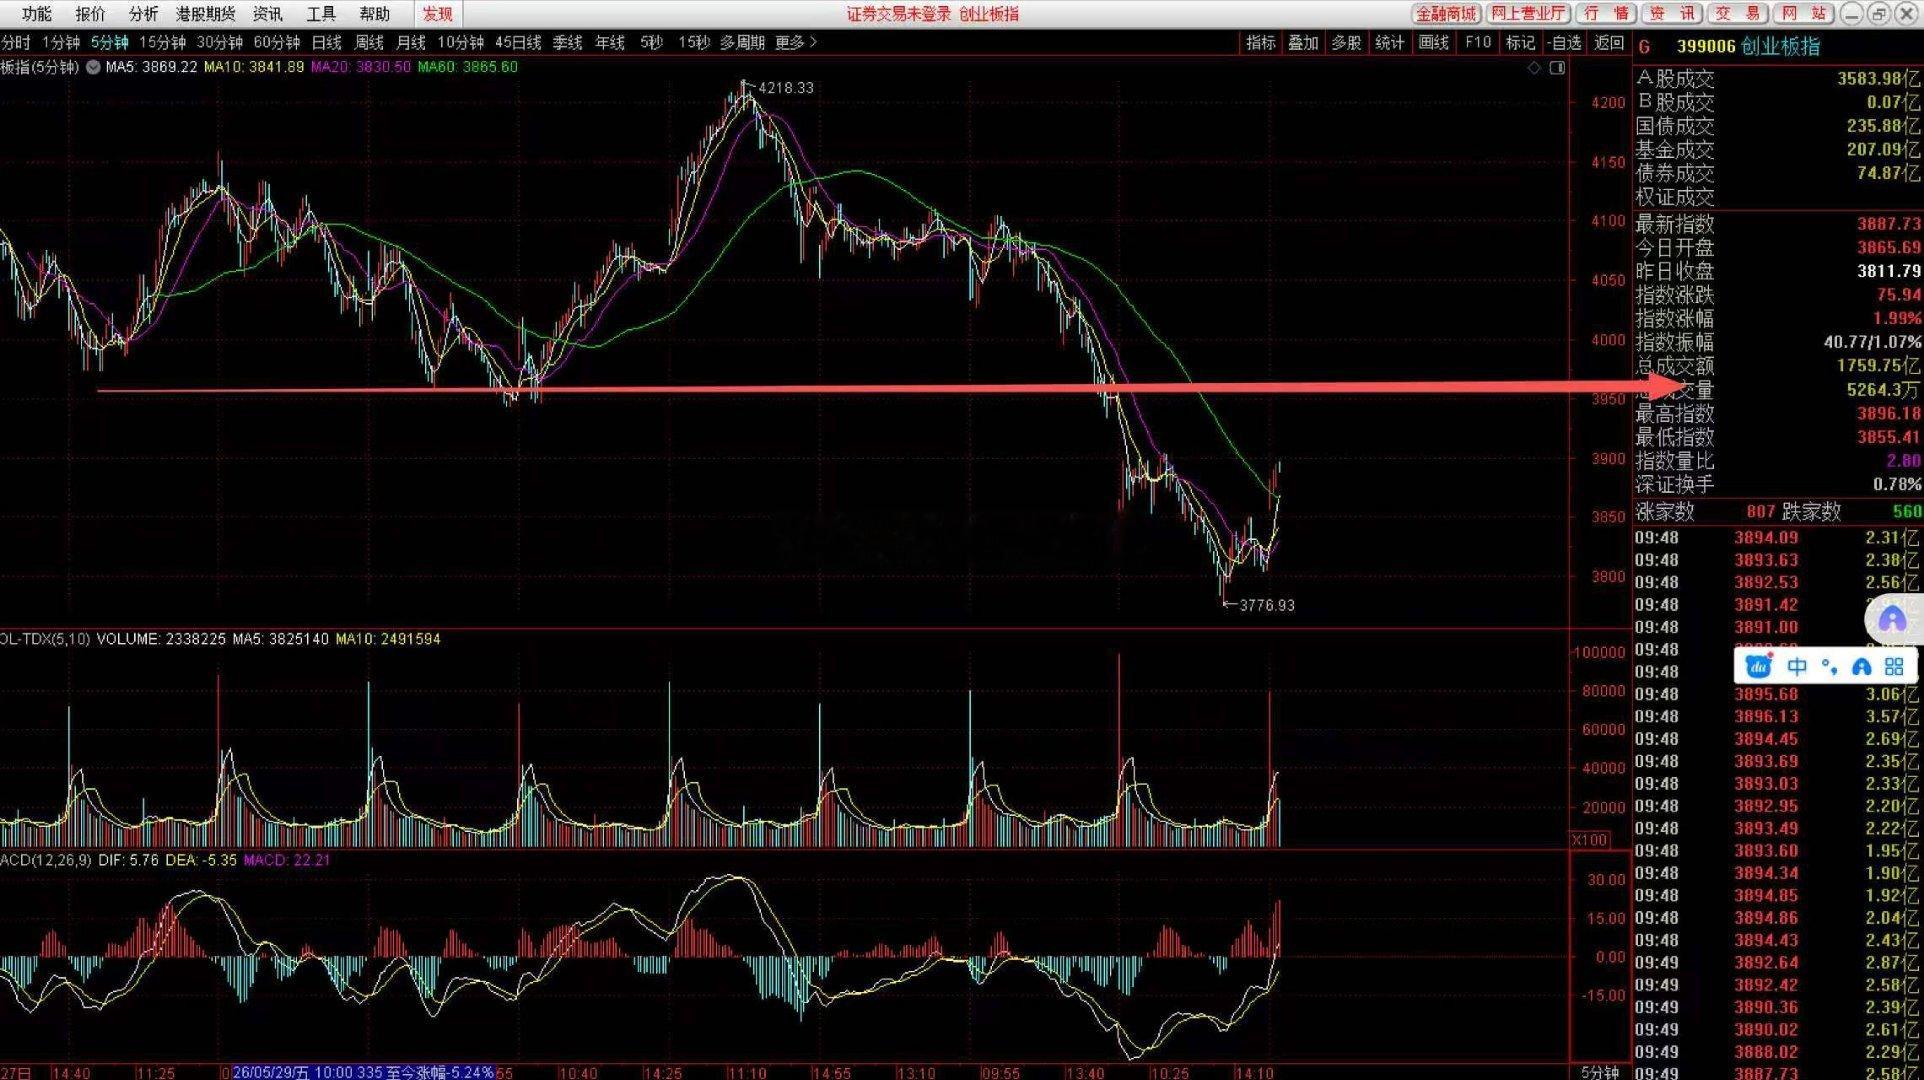Screen dimensions: 1924x1080
Task: Click the 画线 drawing tool button
Action: tap(1433, 43)
